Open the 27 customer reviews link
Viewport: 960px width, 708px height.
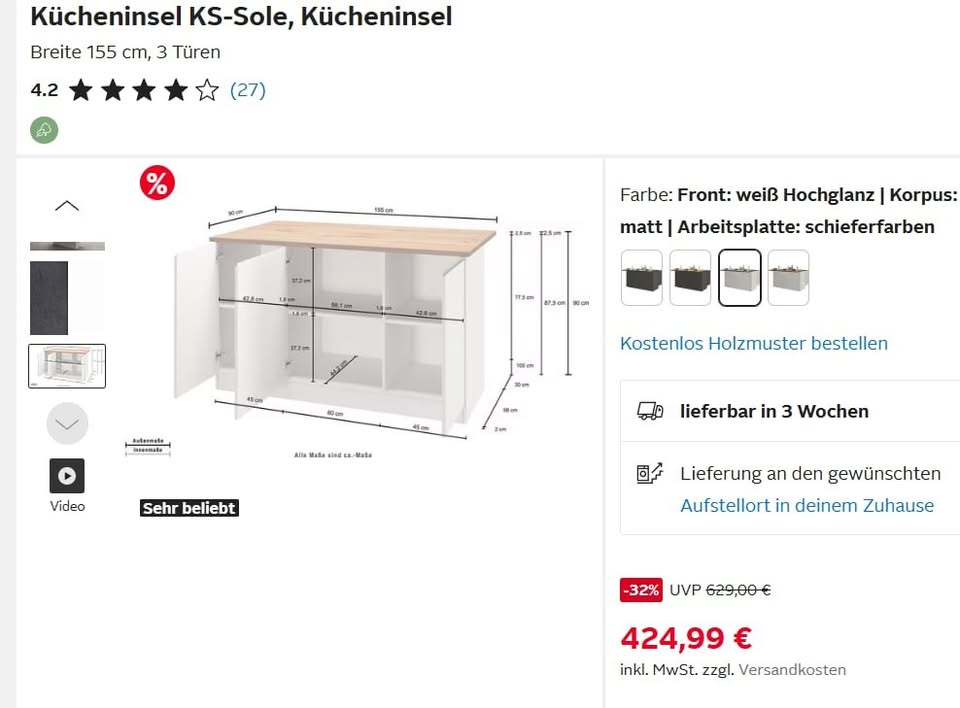coord(248,90)
